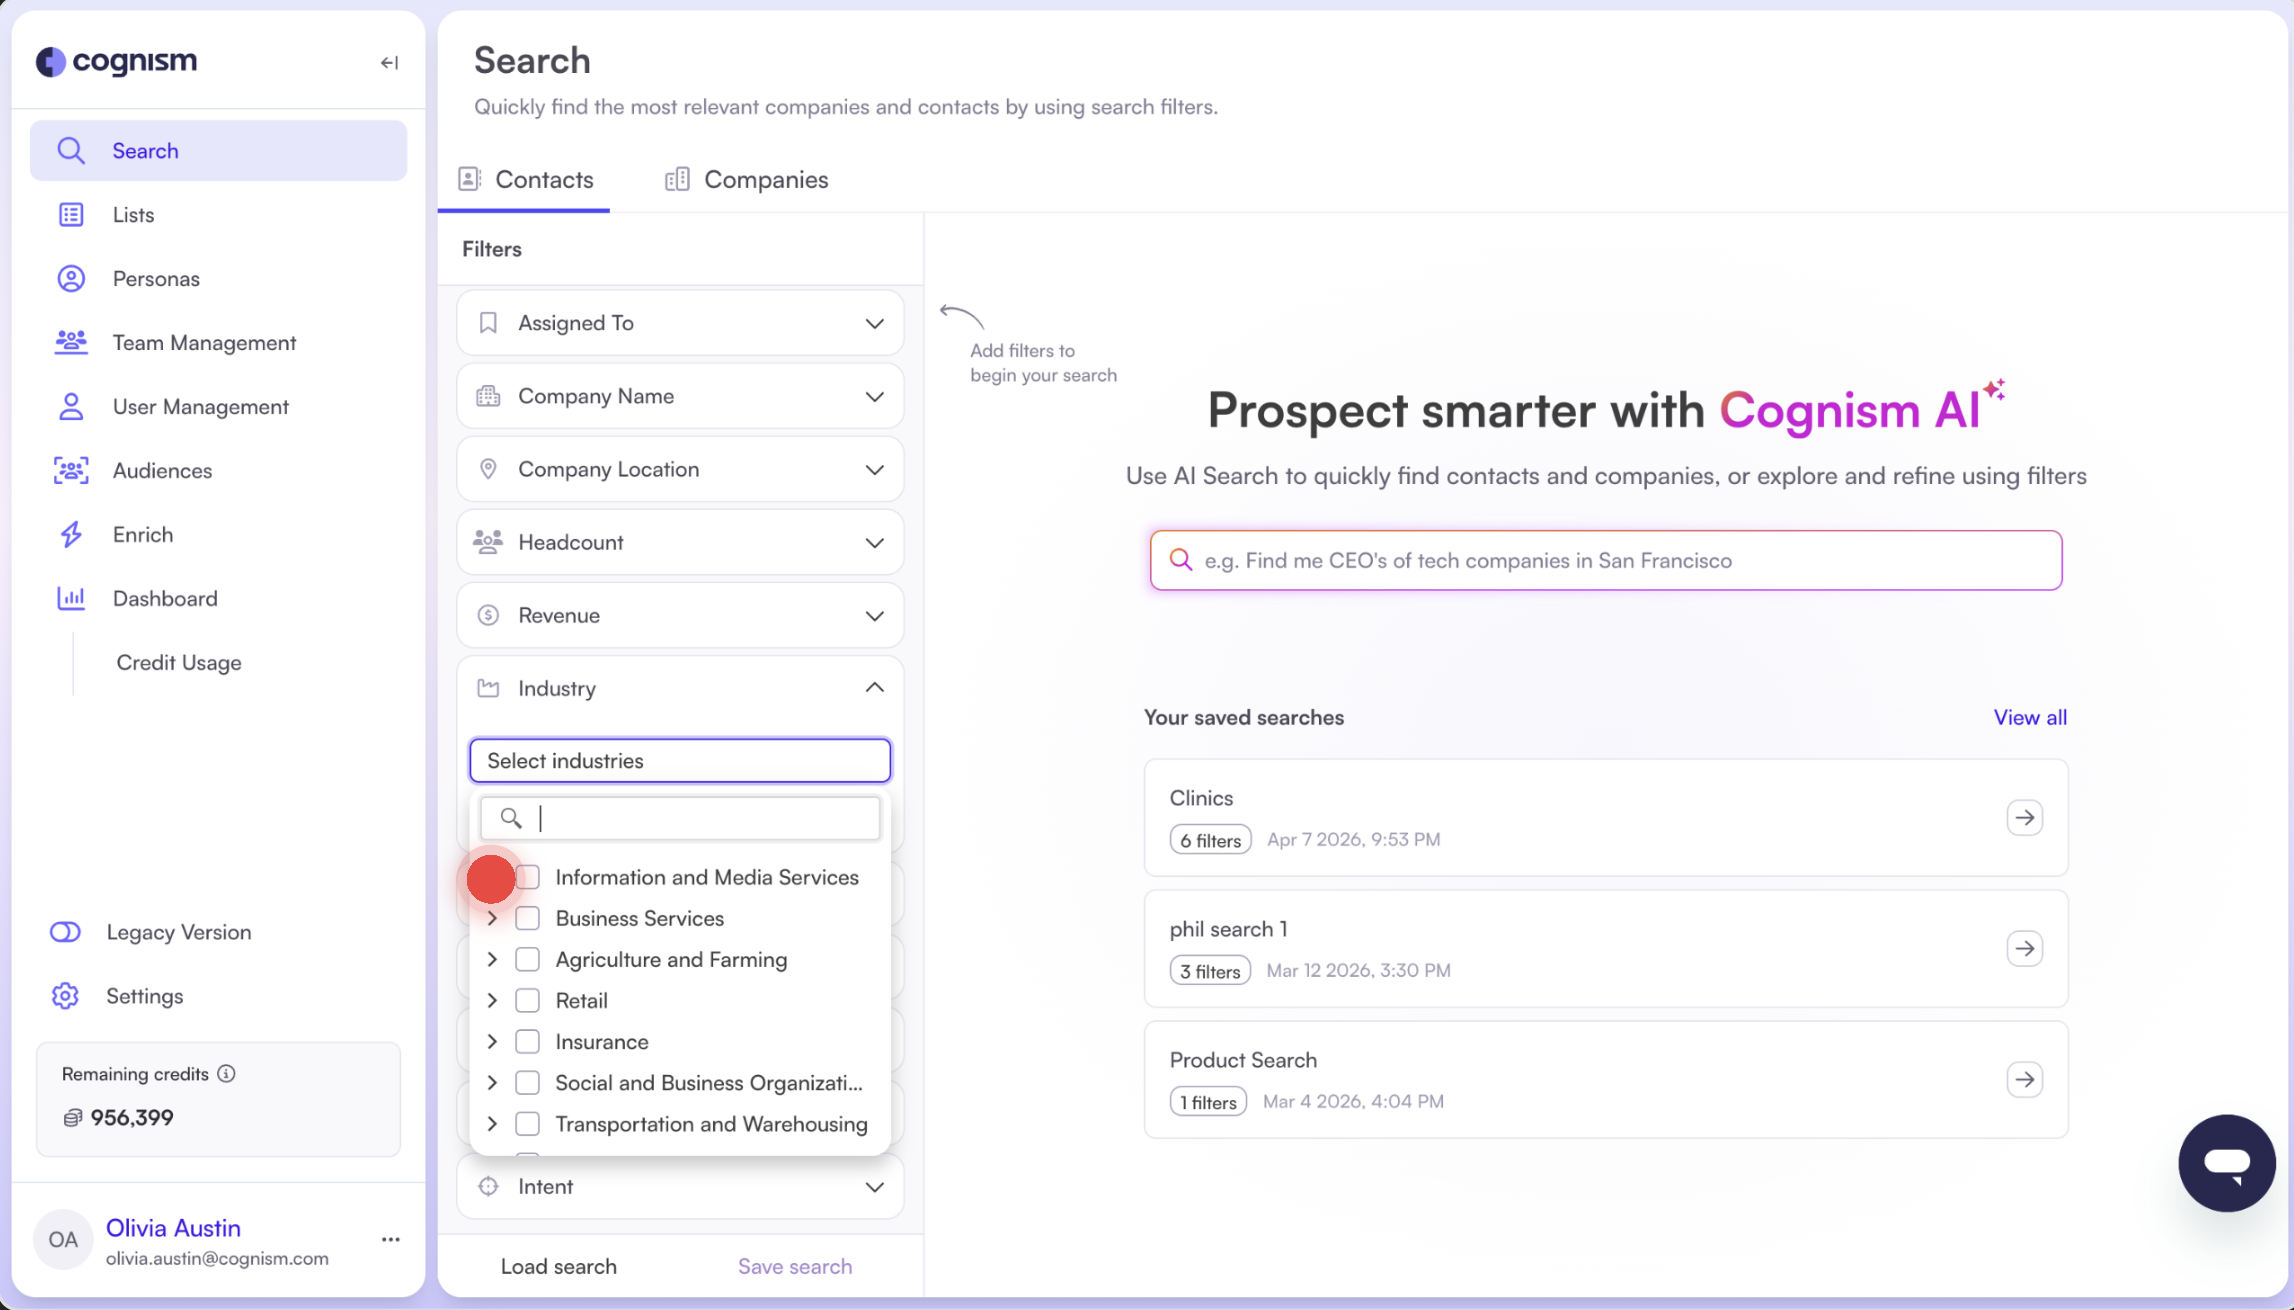2294x1310 pixels.
Task: Collapse the Industry filter section
Action: point(874,688)
